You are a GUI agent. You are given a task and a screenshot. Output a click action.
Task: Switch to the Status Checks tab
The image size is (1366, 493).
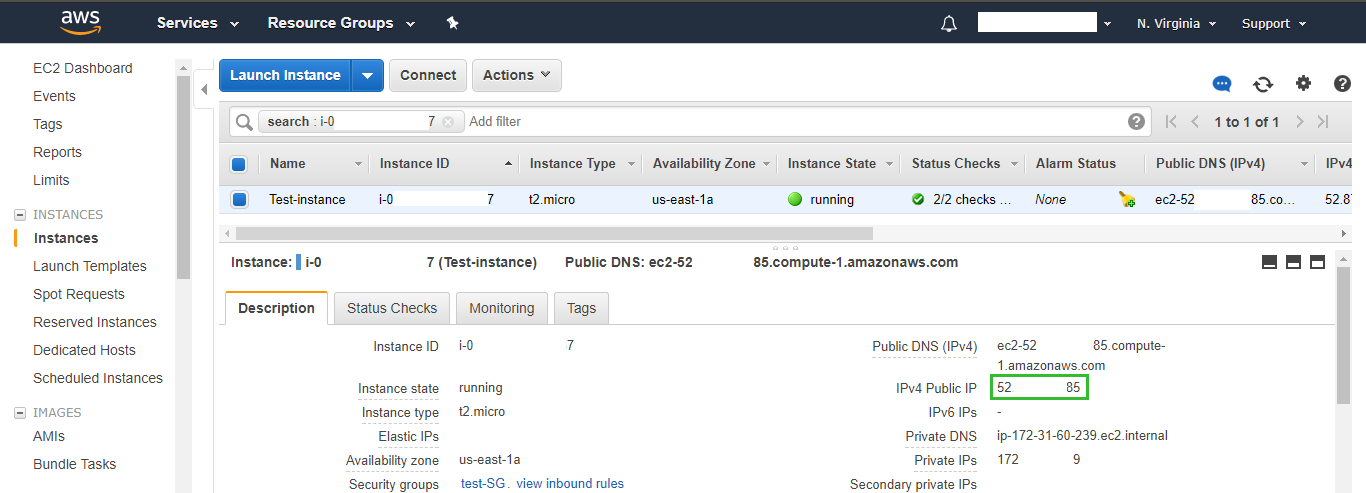point(392,308)
